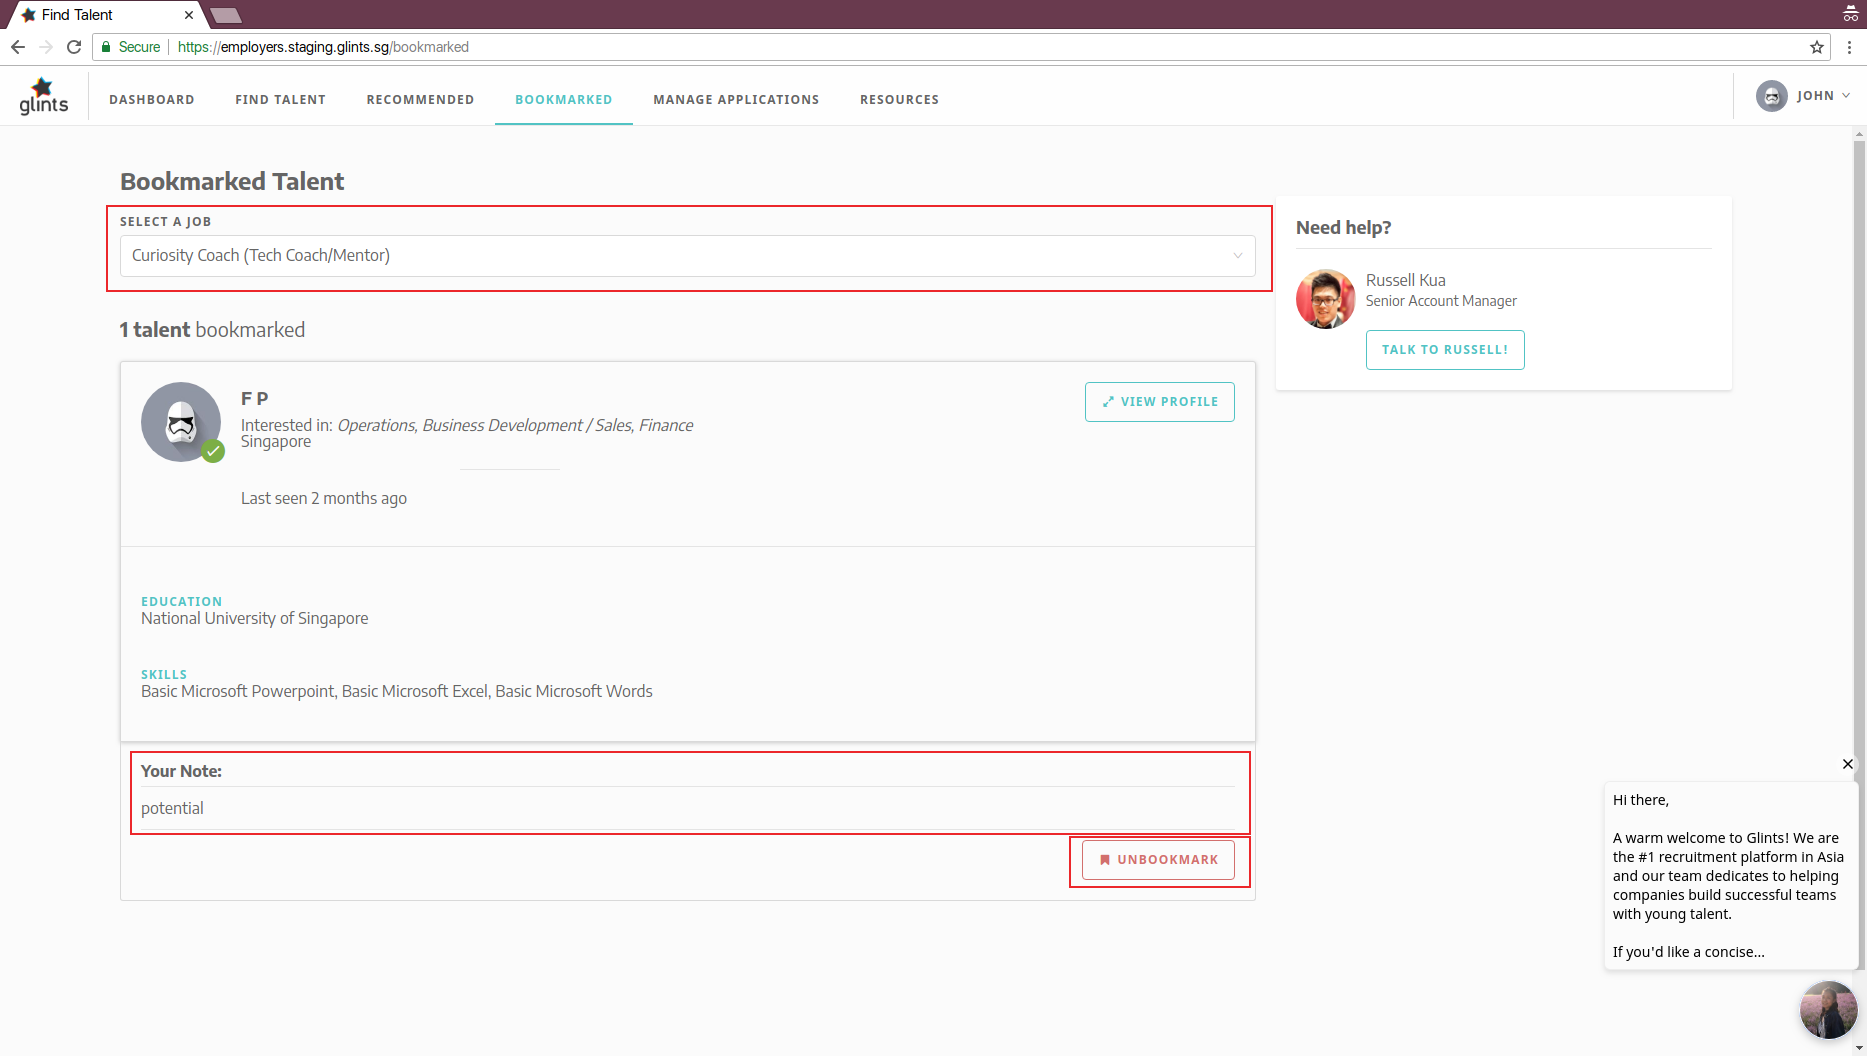The image size is (1867, 1056).
Task: Close the welcome chat popup
Action: 1847,764
